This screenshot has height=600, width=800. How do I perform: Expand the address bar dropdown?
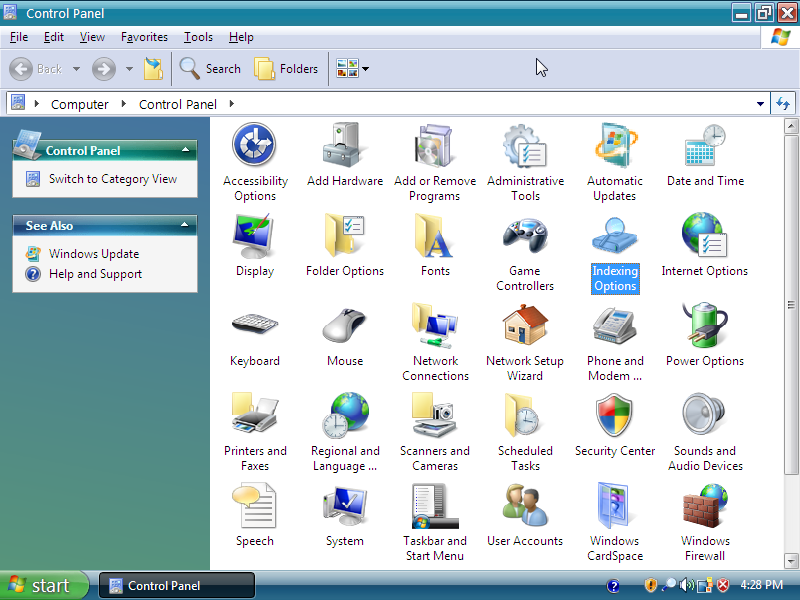coord(761,104)
